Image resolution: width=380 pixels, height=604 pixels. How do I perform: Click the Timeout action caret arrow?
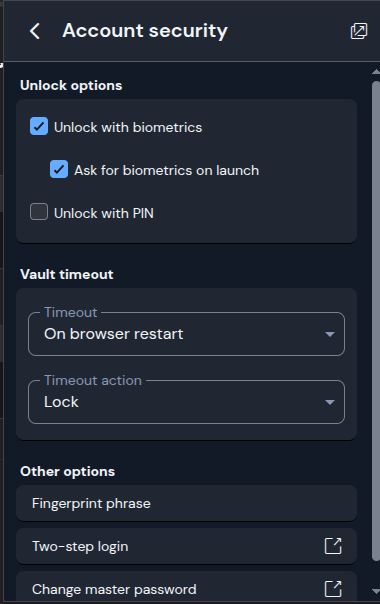pos(330,402)
